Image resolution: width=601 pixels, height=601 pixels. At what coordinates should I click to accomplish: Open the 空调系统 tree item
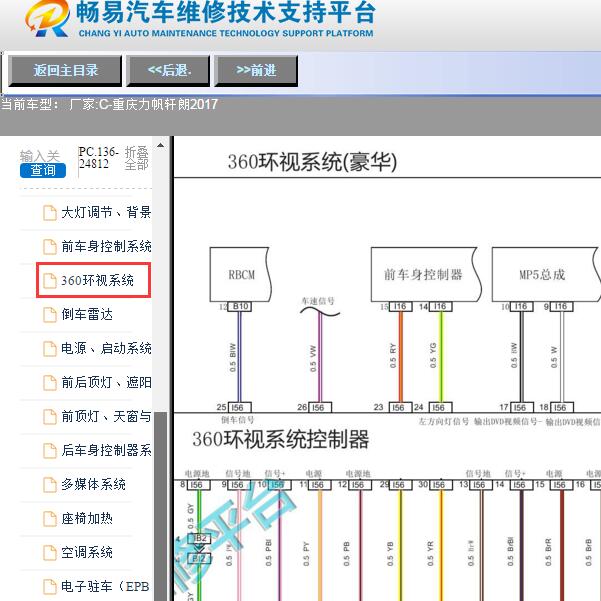tap(87, 552)
